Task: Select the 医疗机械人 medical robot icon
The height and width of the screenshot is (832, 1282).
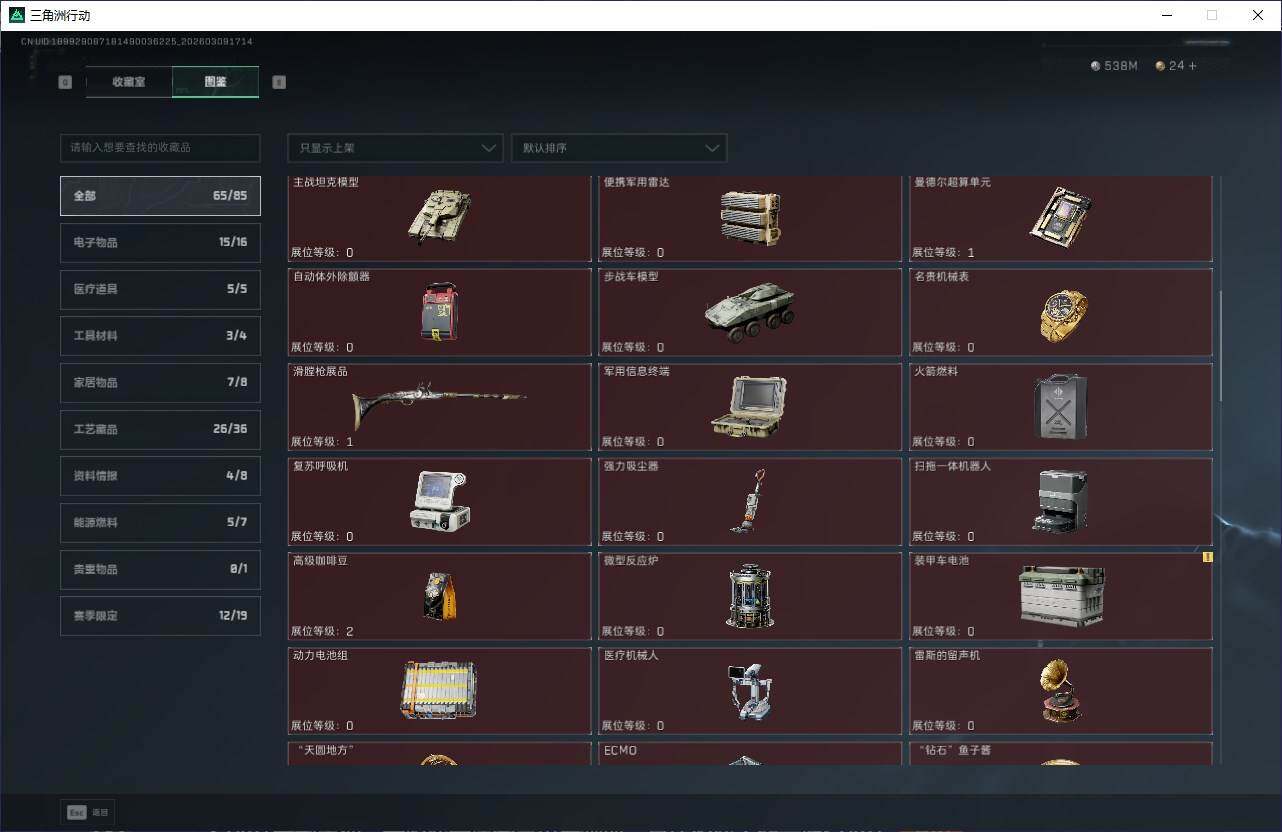Action: 750,691
